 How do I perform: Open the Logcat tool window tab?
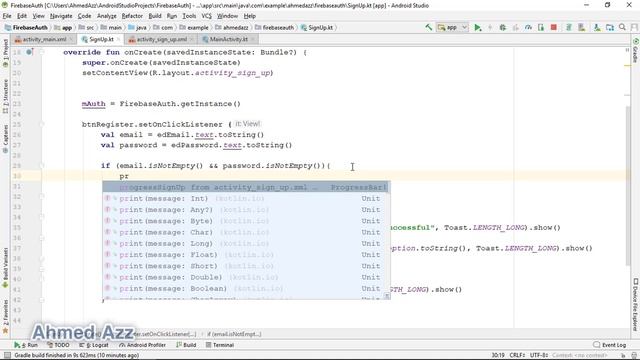(94, 345)
